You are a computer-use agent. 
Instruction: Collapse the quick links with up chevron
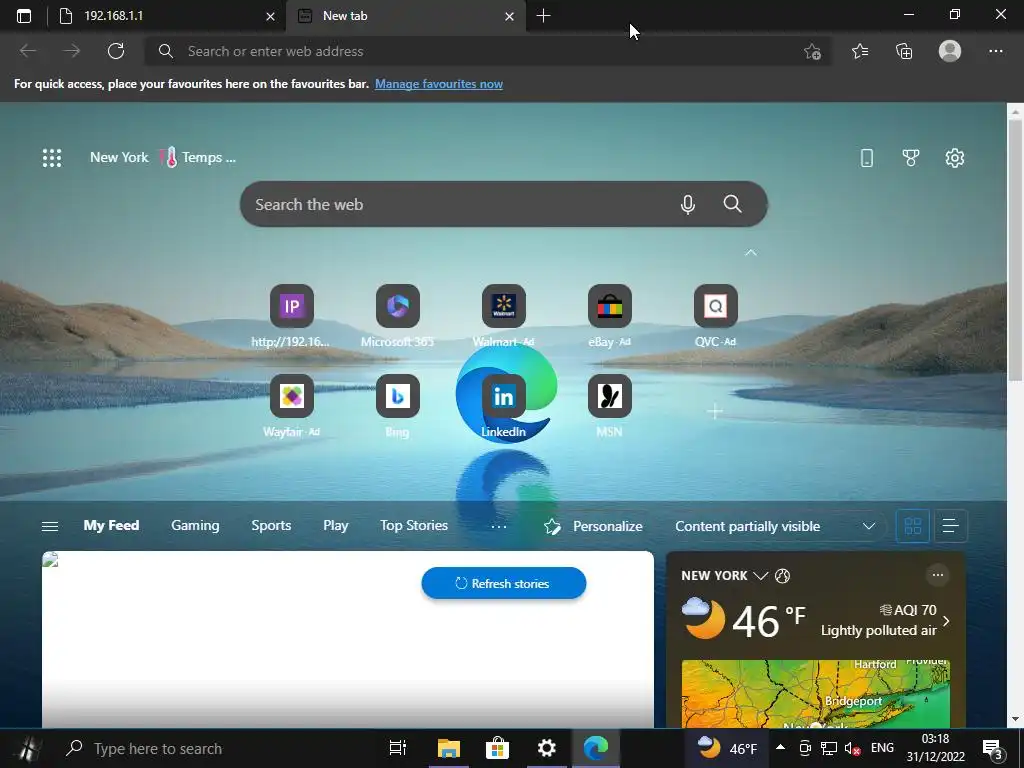pyautogui.click(x=750, y=253)
